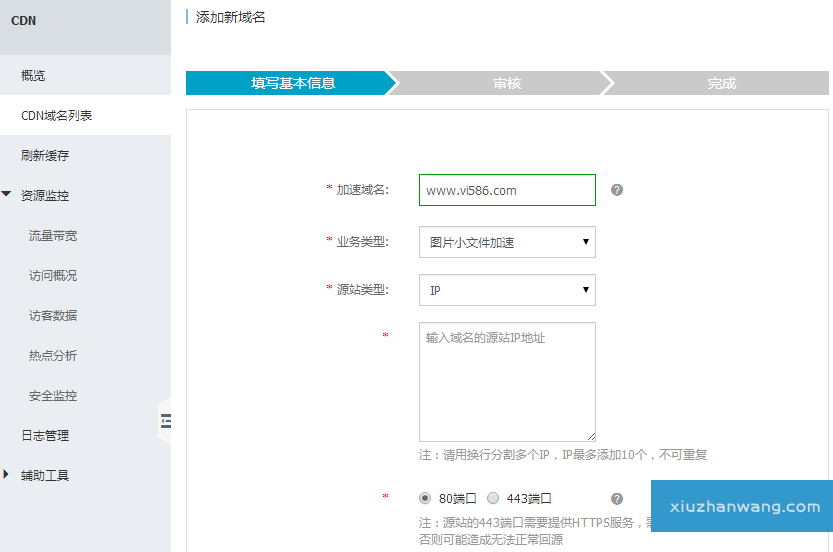
Task: Open 刷新缓存 in the sidebar
Action: [45, 156]
